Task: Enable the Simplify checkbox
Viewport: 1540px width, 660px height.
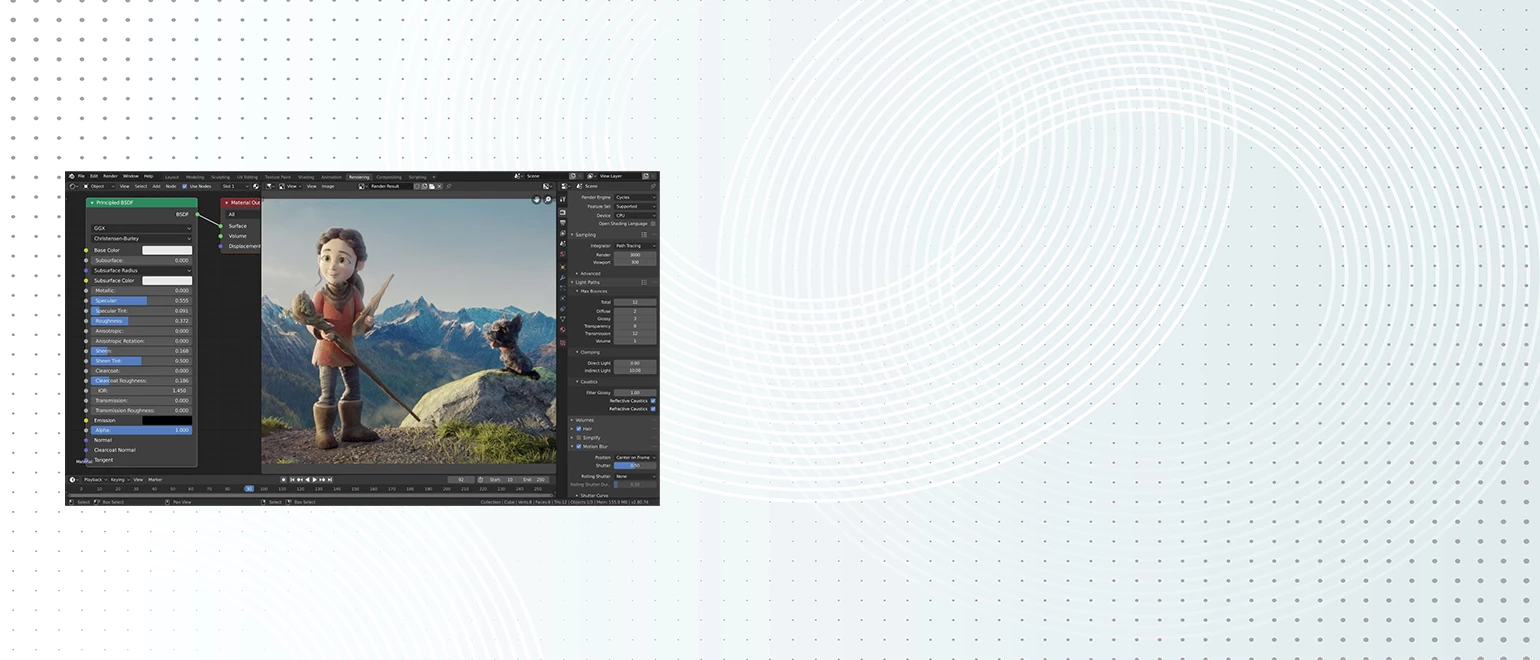Action: click(579, 437)
